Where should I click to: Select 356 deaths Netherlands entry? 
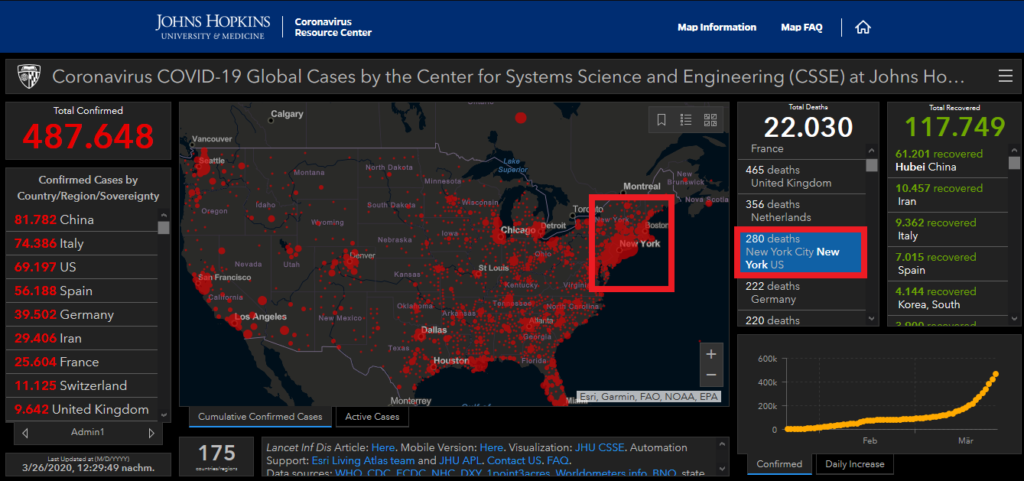(x=801, y=211)
